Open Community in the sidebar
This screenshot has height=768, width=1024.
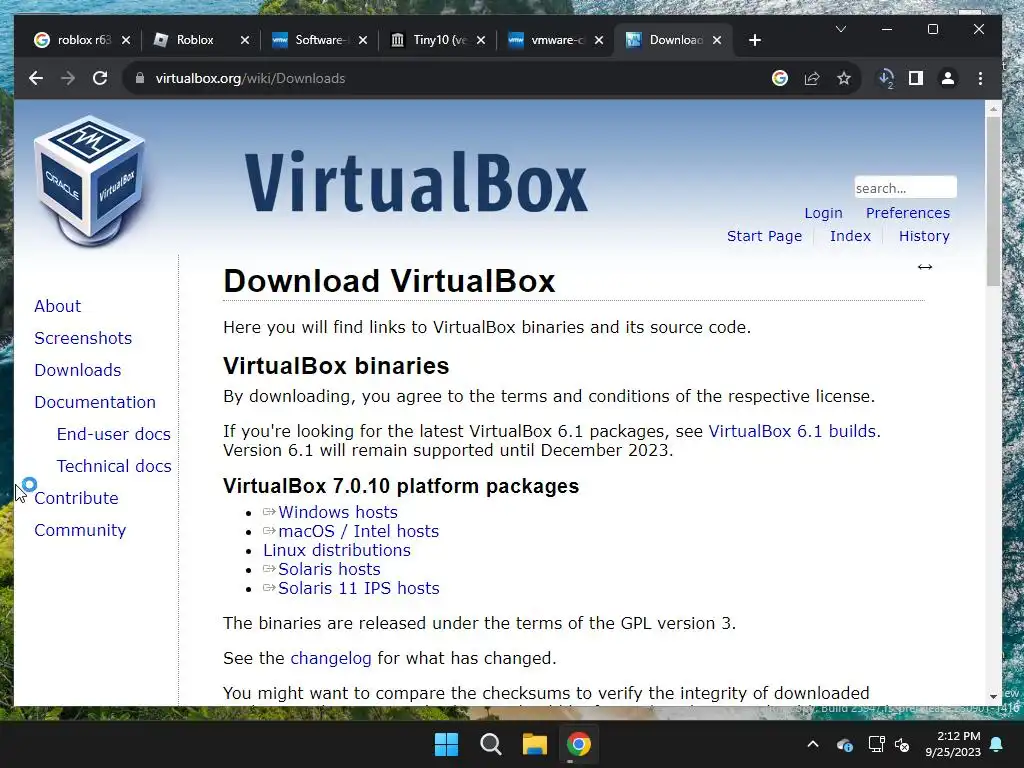pyautogui.click(x=80, y=530)
